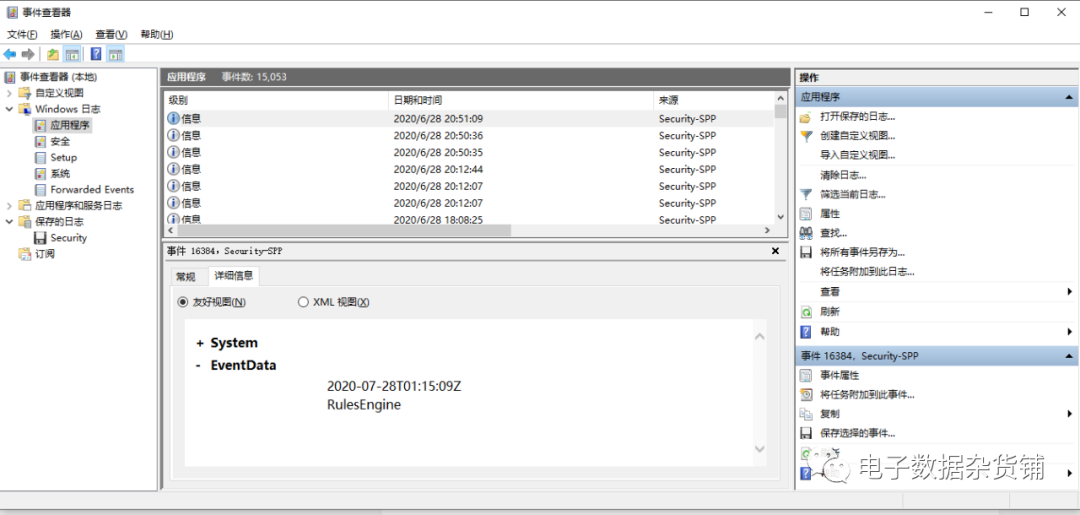Close the event 16384 preview pane
This screenshot has height=515, width=1080.
coord(775,251)
